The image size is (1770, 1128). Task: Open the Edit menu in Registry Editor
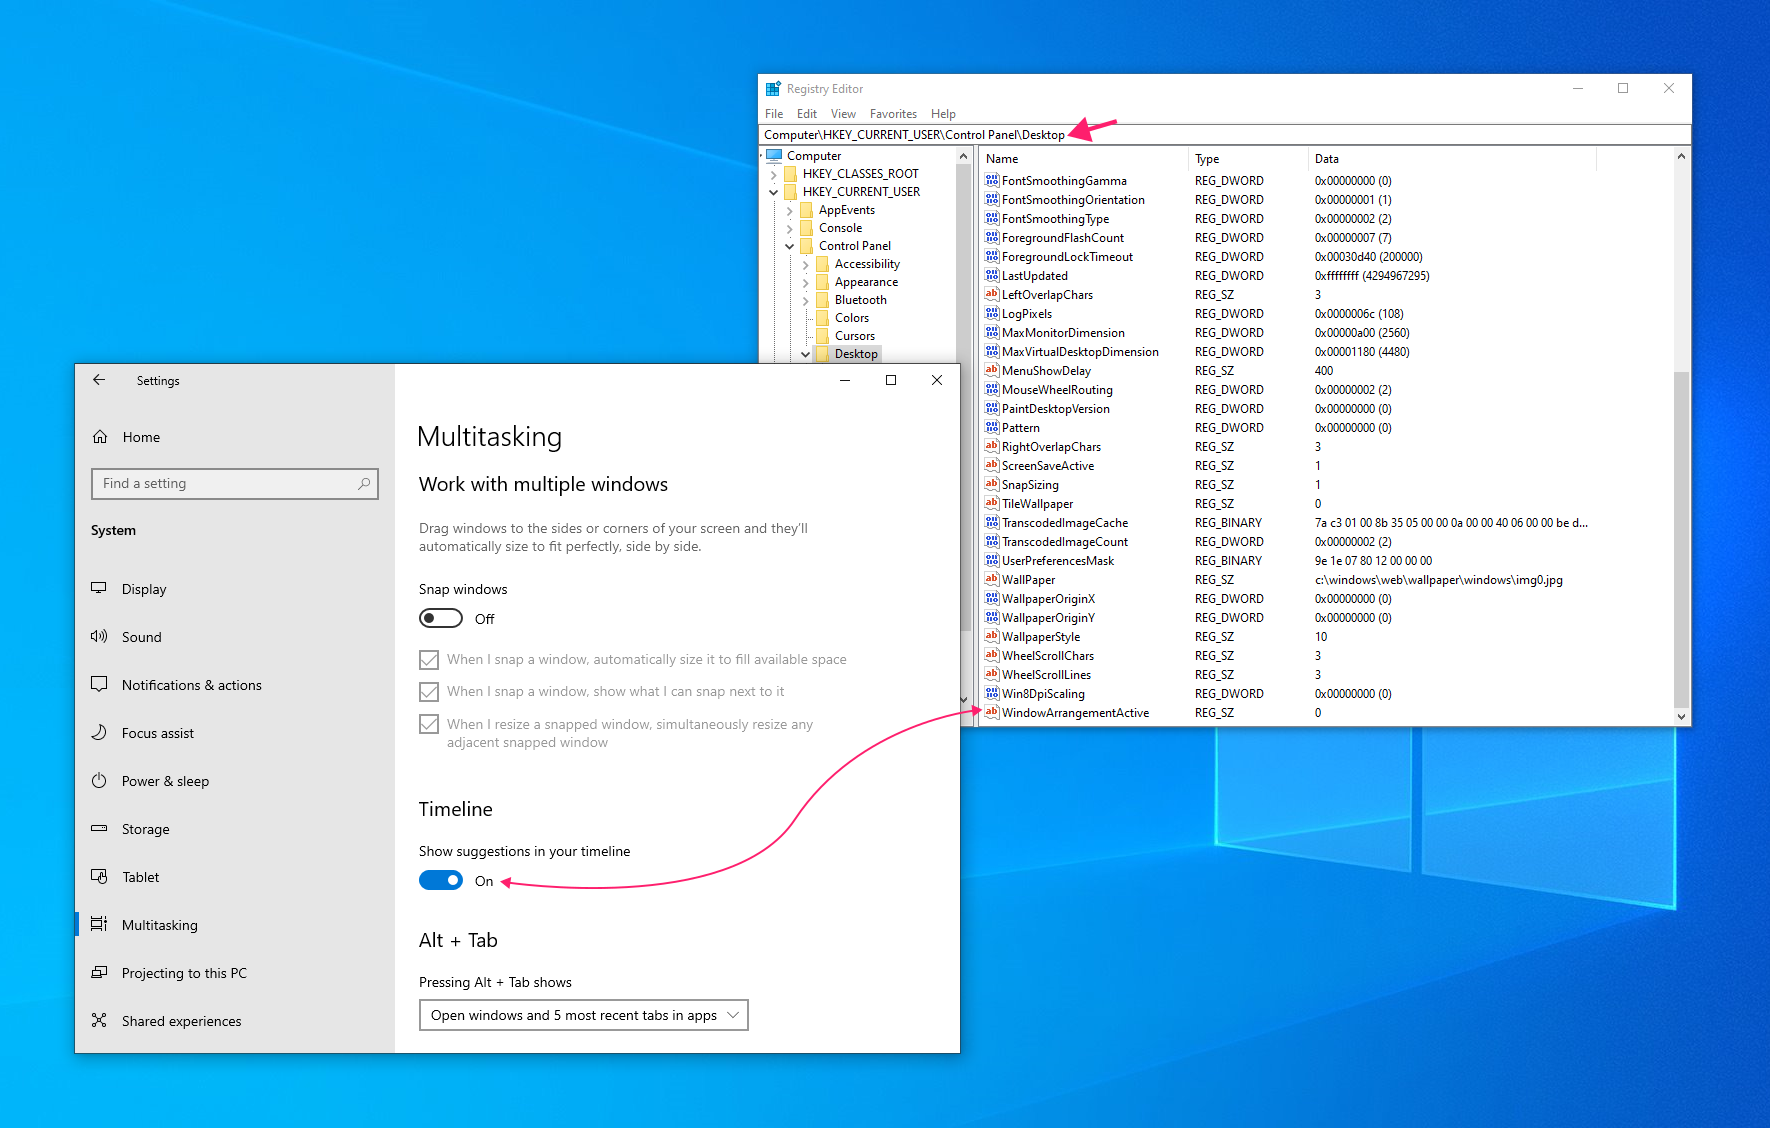tap(807, 114)
